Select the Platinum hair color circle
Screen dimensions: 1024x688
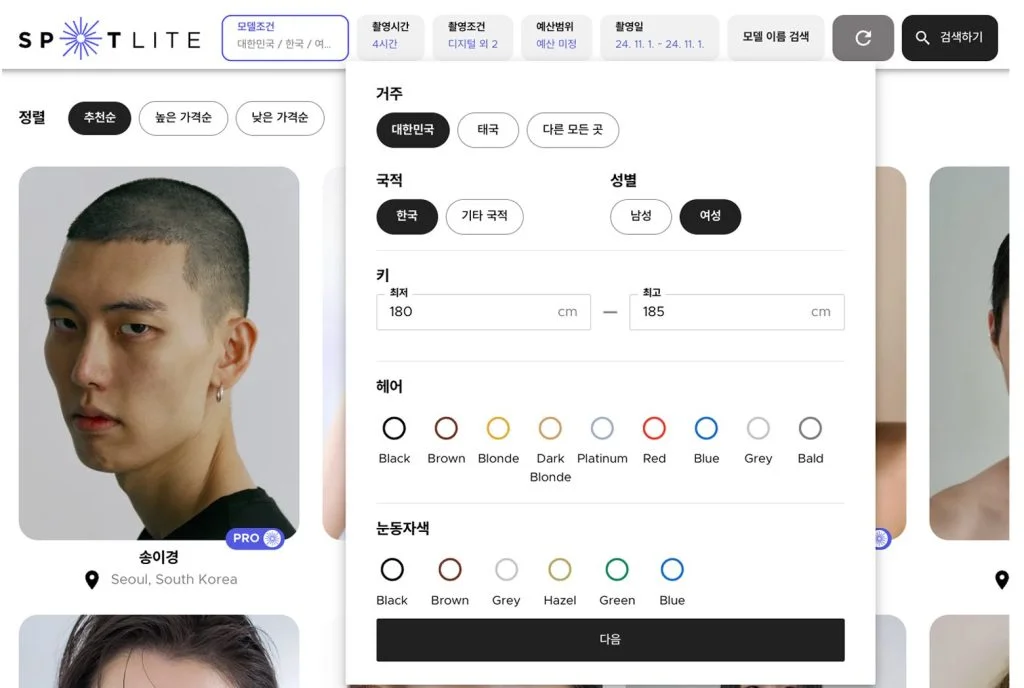[602, 427]
